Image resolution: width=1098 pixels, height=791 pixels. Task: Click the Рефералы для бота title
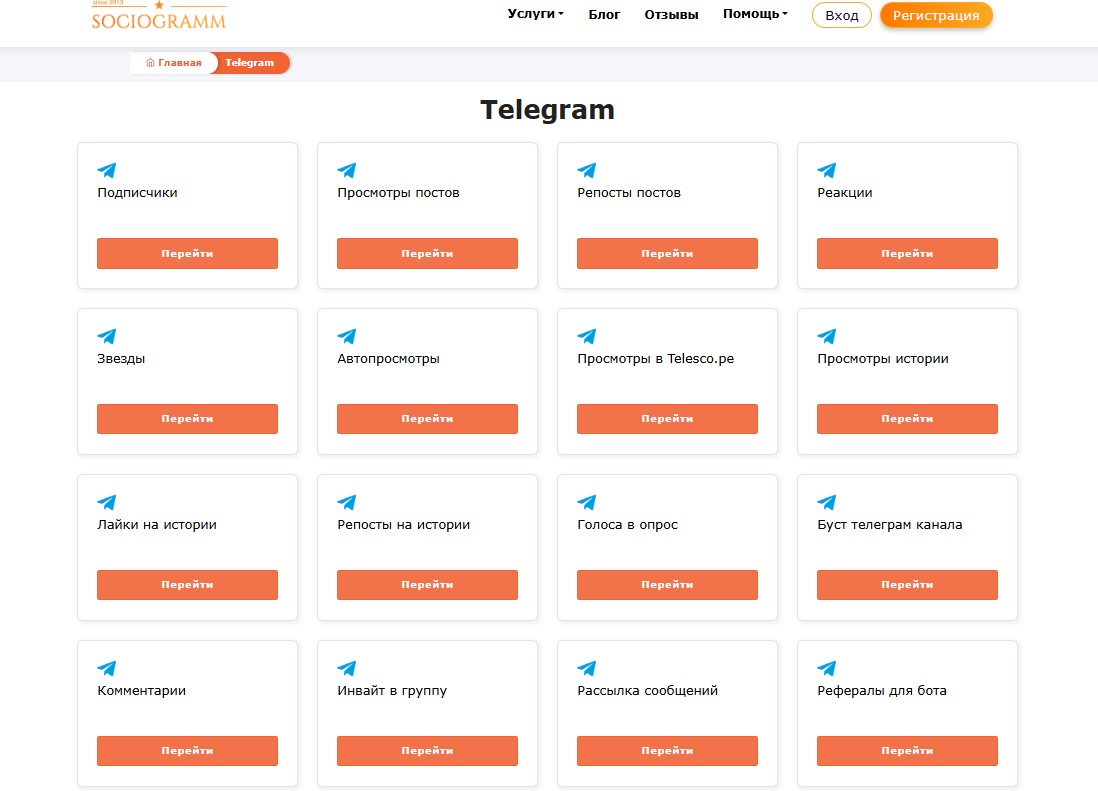tap(882, 690)
